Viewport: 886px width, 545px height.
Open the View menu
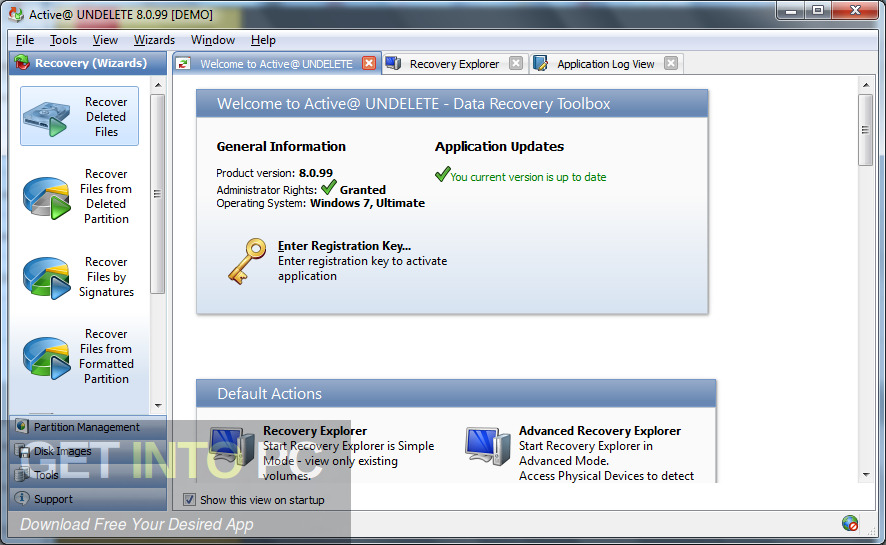click(105, 40)
